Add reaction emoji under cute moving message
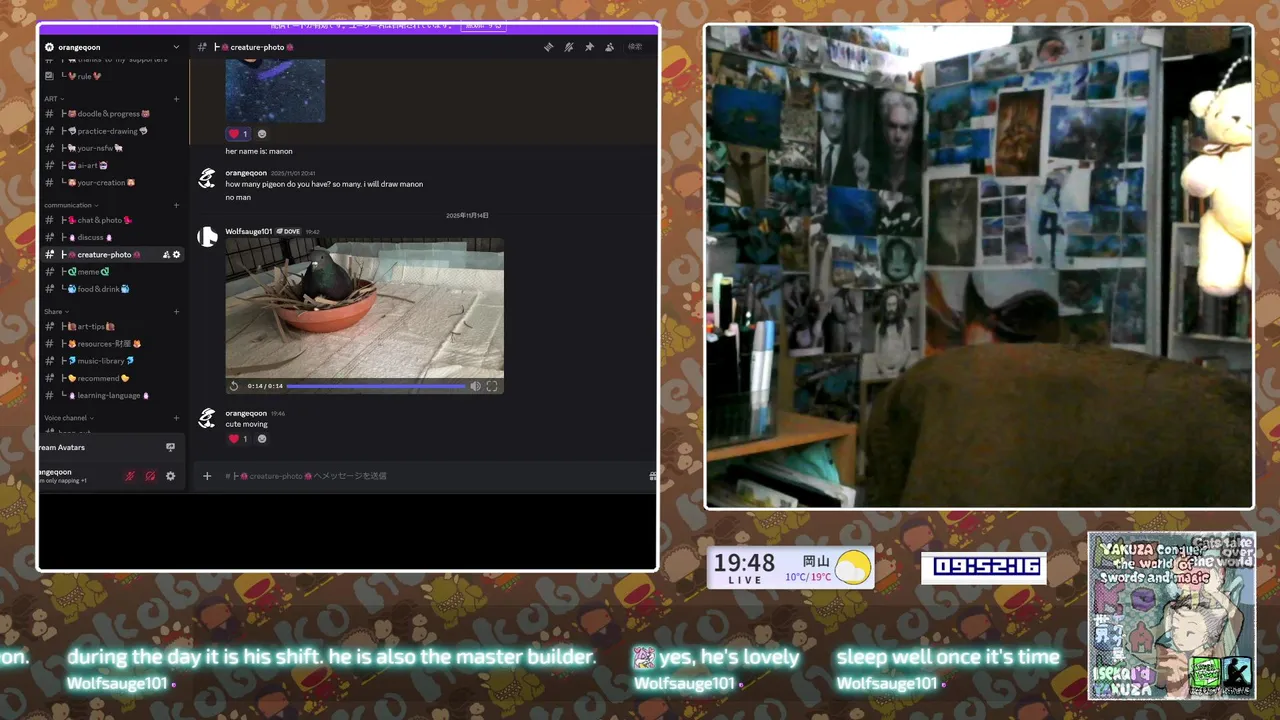This screenshot has height=720, width=1280. pos(262,439)
